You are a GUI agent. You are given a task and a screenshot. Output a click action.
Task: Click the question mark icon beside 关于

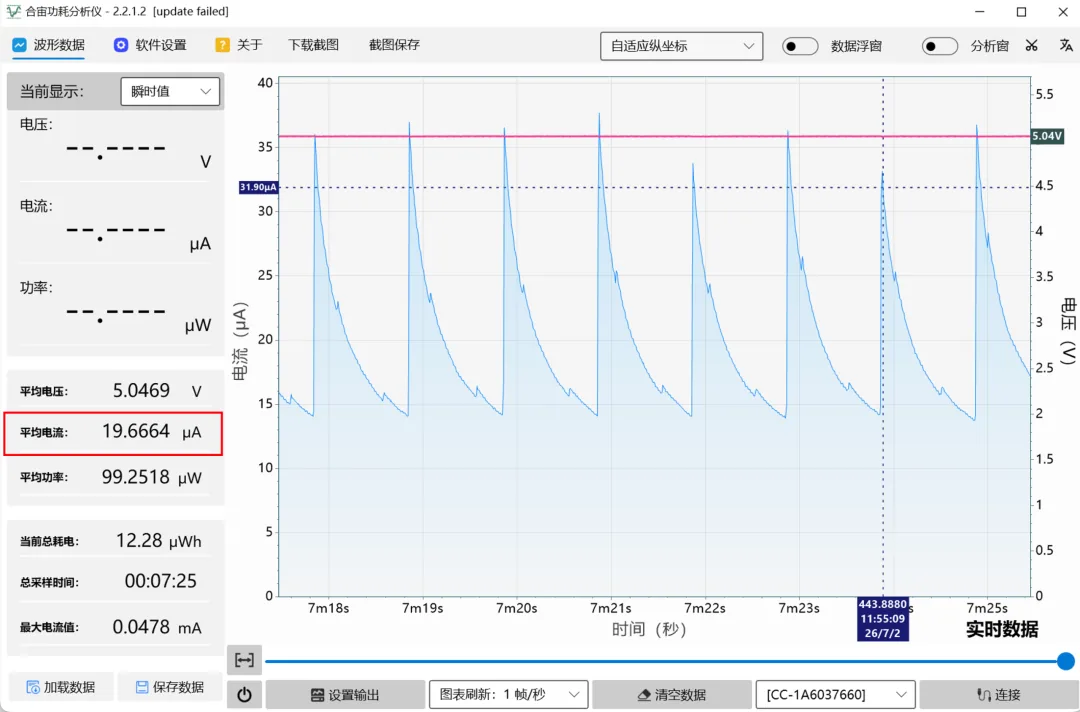(x=222, y=45)
